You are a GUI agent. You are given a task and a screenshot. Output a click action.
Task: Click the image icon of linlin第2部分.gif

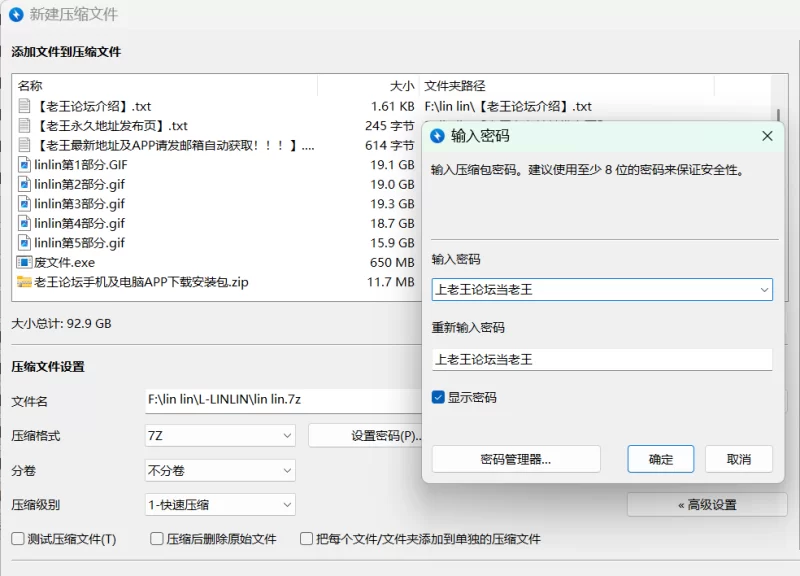click(x=24, y=184)
